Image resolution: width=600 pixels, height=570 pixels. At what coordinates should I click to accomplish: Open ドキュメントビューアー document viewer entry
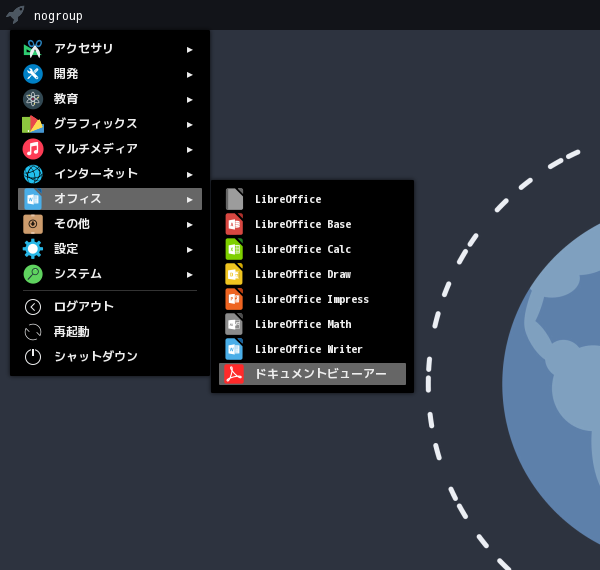click(312, 374)
